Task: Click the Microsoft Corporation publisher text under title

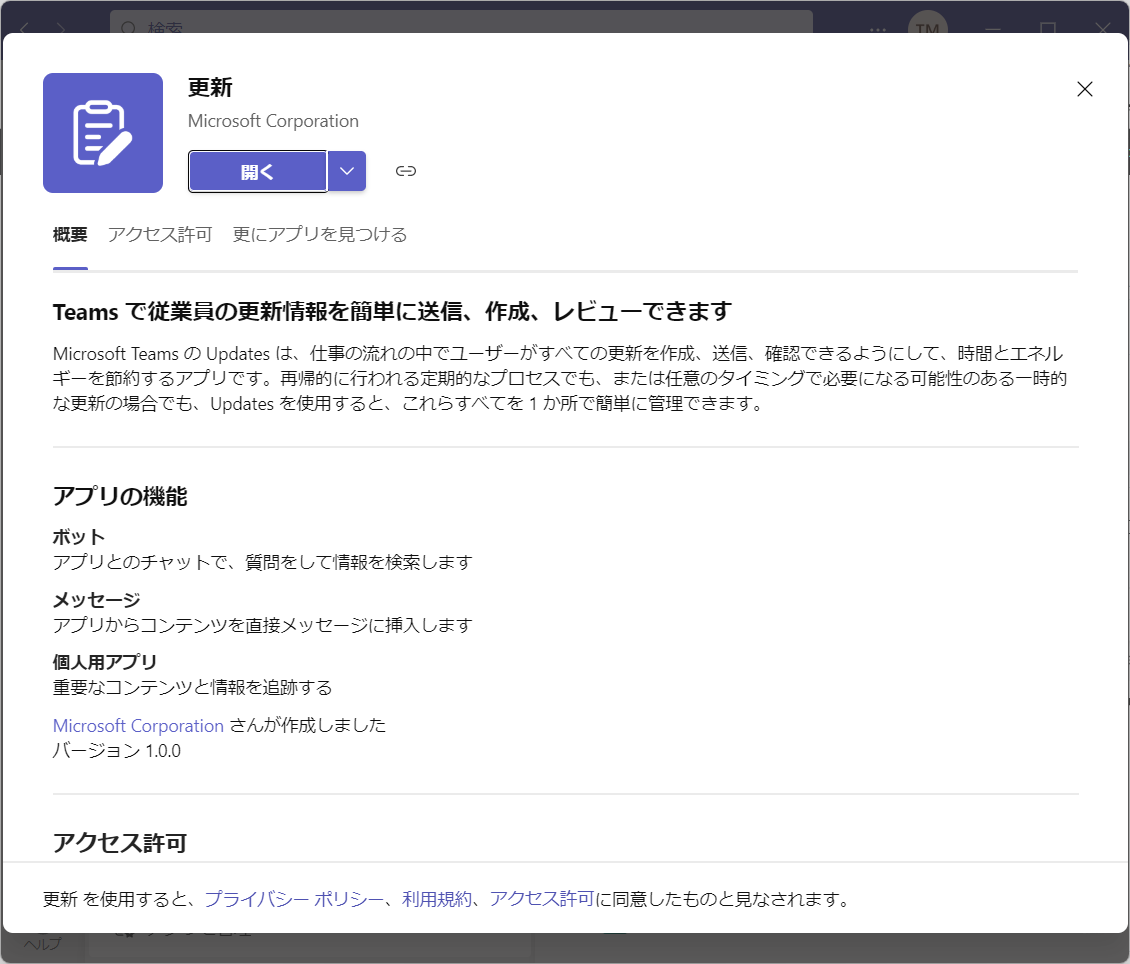Action: pyautogui.click(x=273, y=121)
